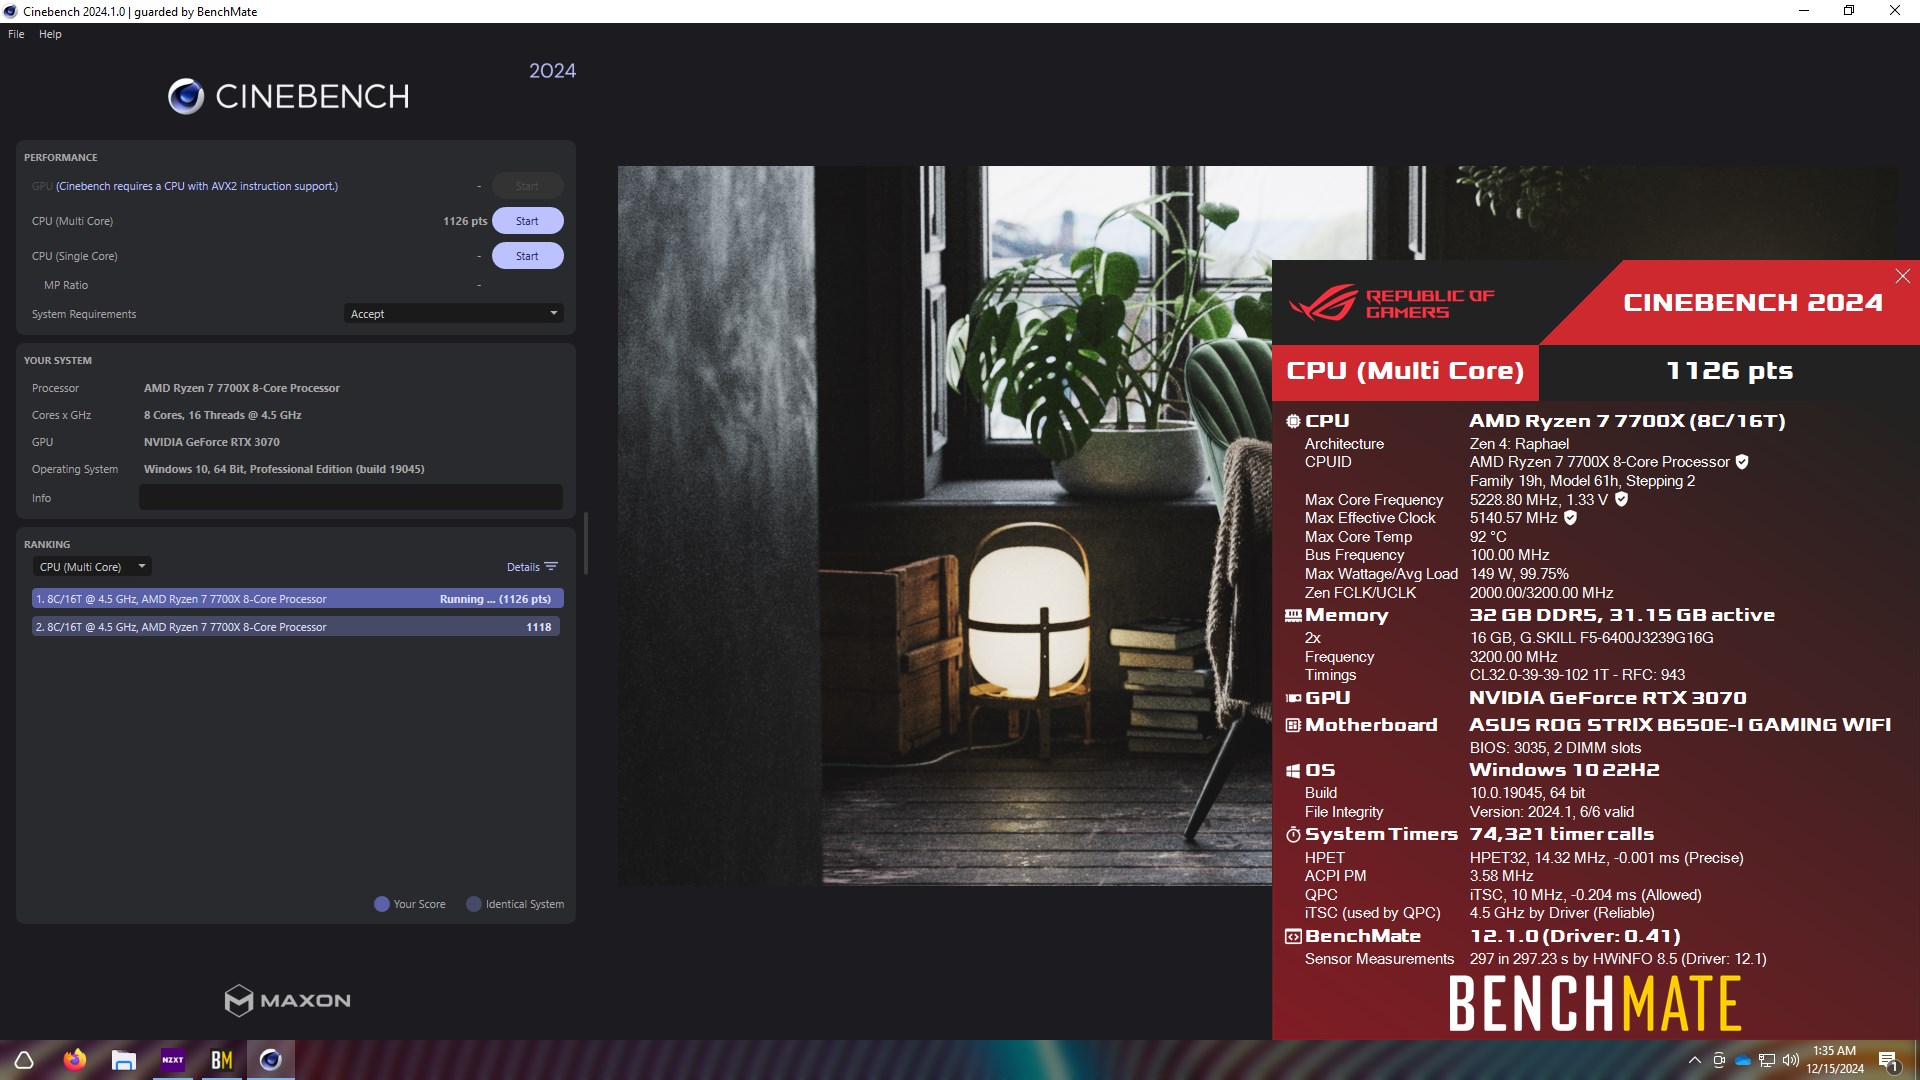1920x1080 pixels.
Task: Open the File menu
Action: pyautogui.click(x=16, y=34)
